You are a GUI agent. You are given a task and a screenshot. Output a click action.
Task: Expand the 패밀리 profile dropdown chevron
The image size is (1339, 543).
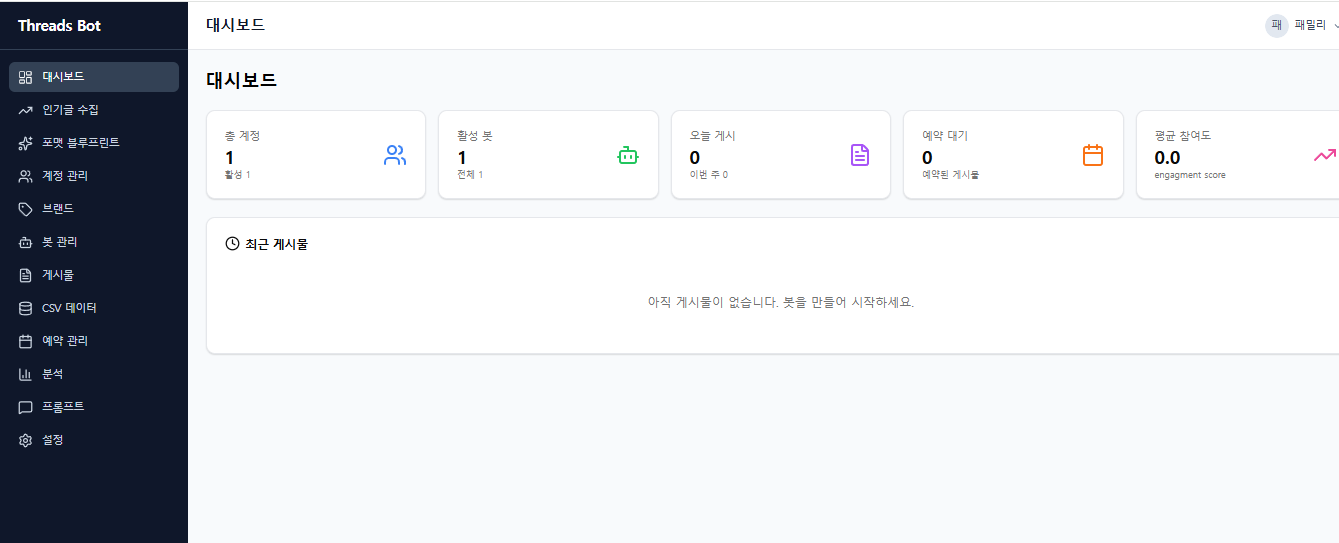click(1335, 25)
